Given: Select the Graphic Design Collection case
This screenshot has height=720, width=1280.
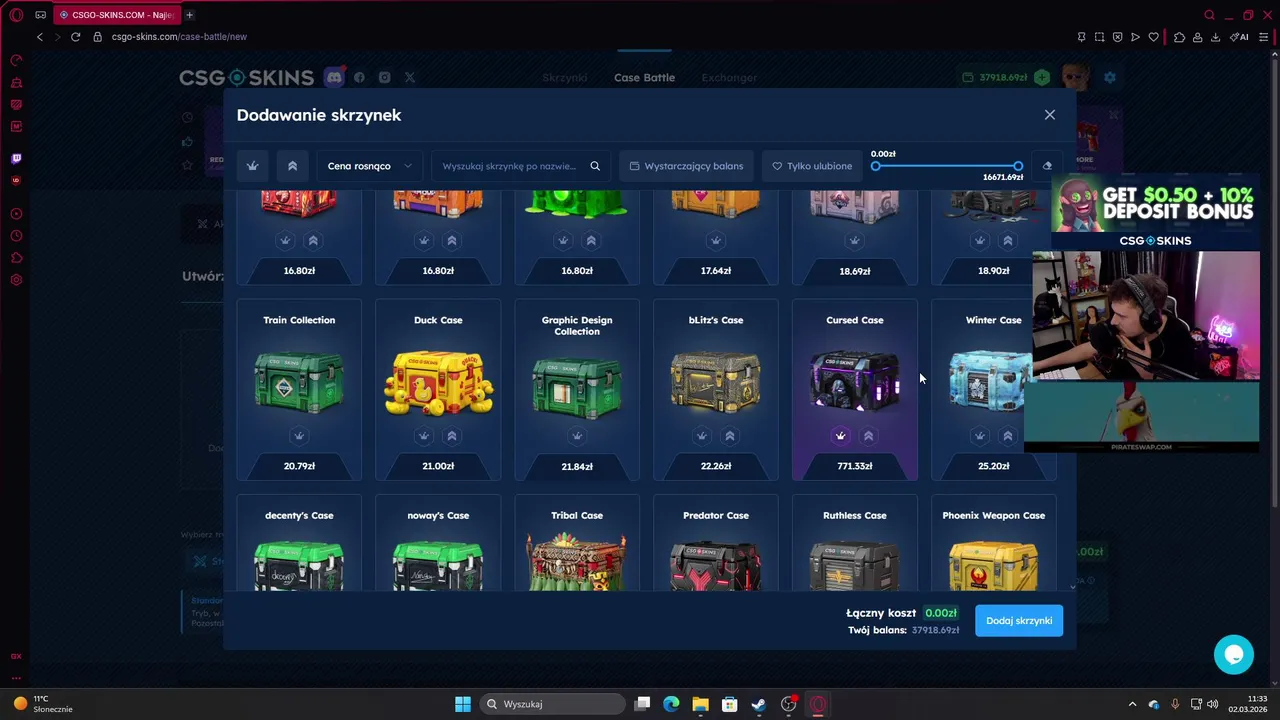Looking at the screenshot, I should (x=577, y=390).
